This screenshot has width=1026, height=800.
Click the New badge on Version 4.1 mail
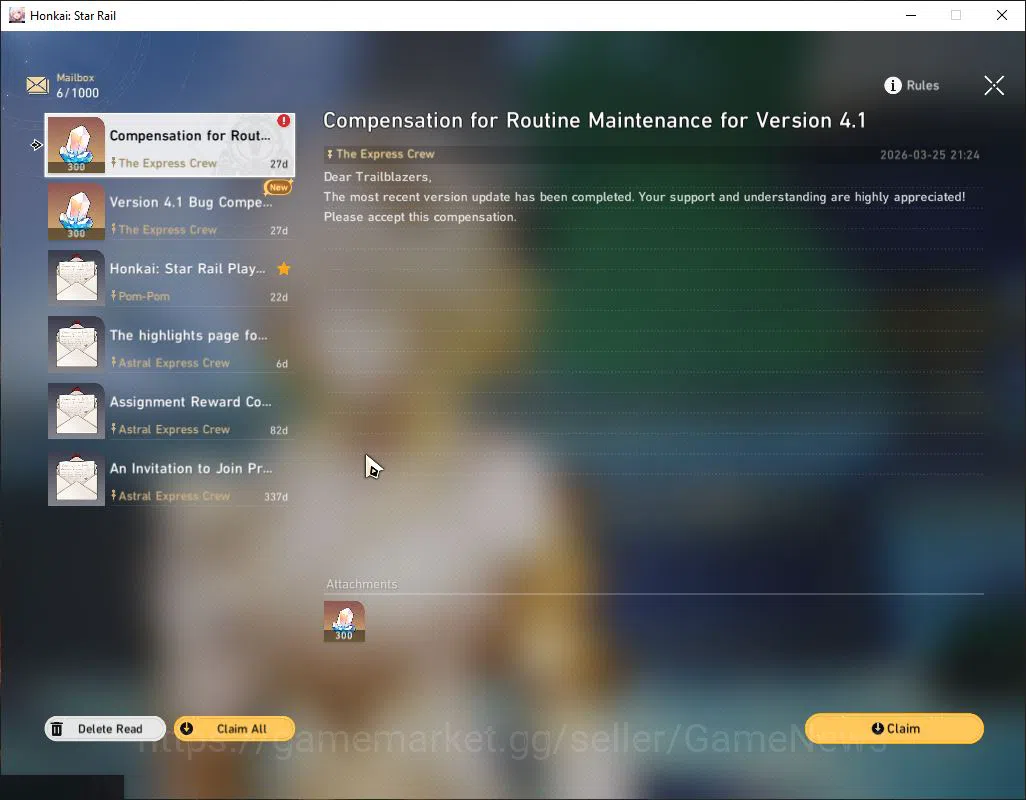tap(278, 187)
